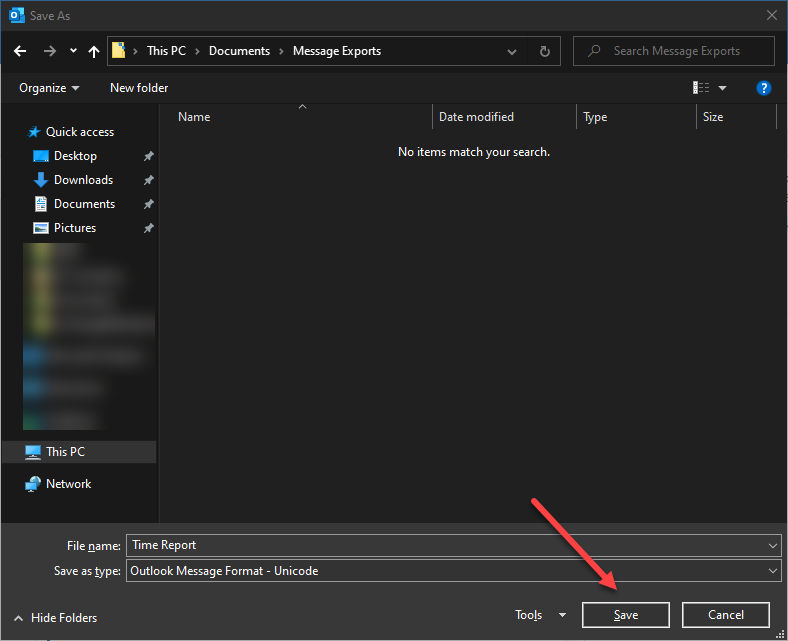Select the Network icon in sidebar

[x=34, y=484]
